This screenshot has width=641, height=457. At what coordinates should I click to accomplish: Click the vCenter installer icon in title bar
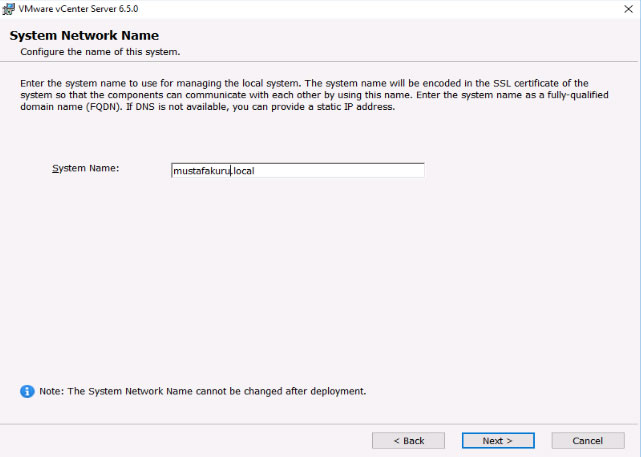8,9
